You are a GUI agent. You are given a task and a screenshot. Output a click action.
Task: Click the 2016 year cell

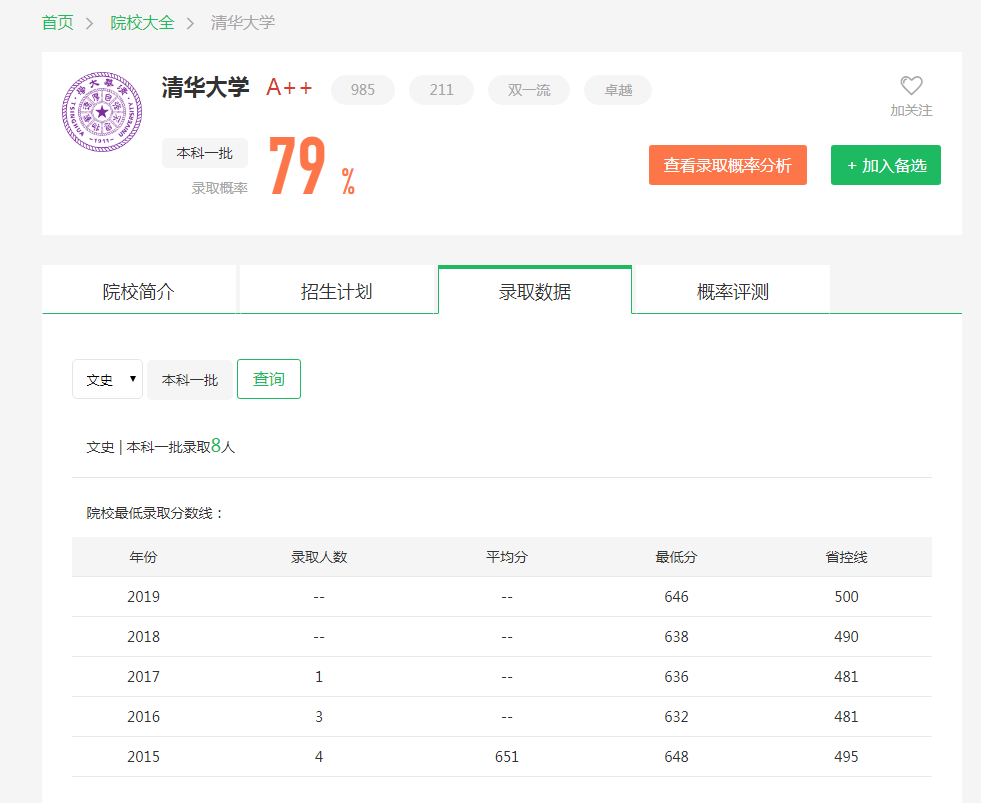pos(143,717)
